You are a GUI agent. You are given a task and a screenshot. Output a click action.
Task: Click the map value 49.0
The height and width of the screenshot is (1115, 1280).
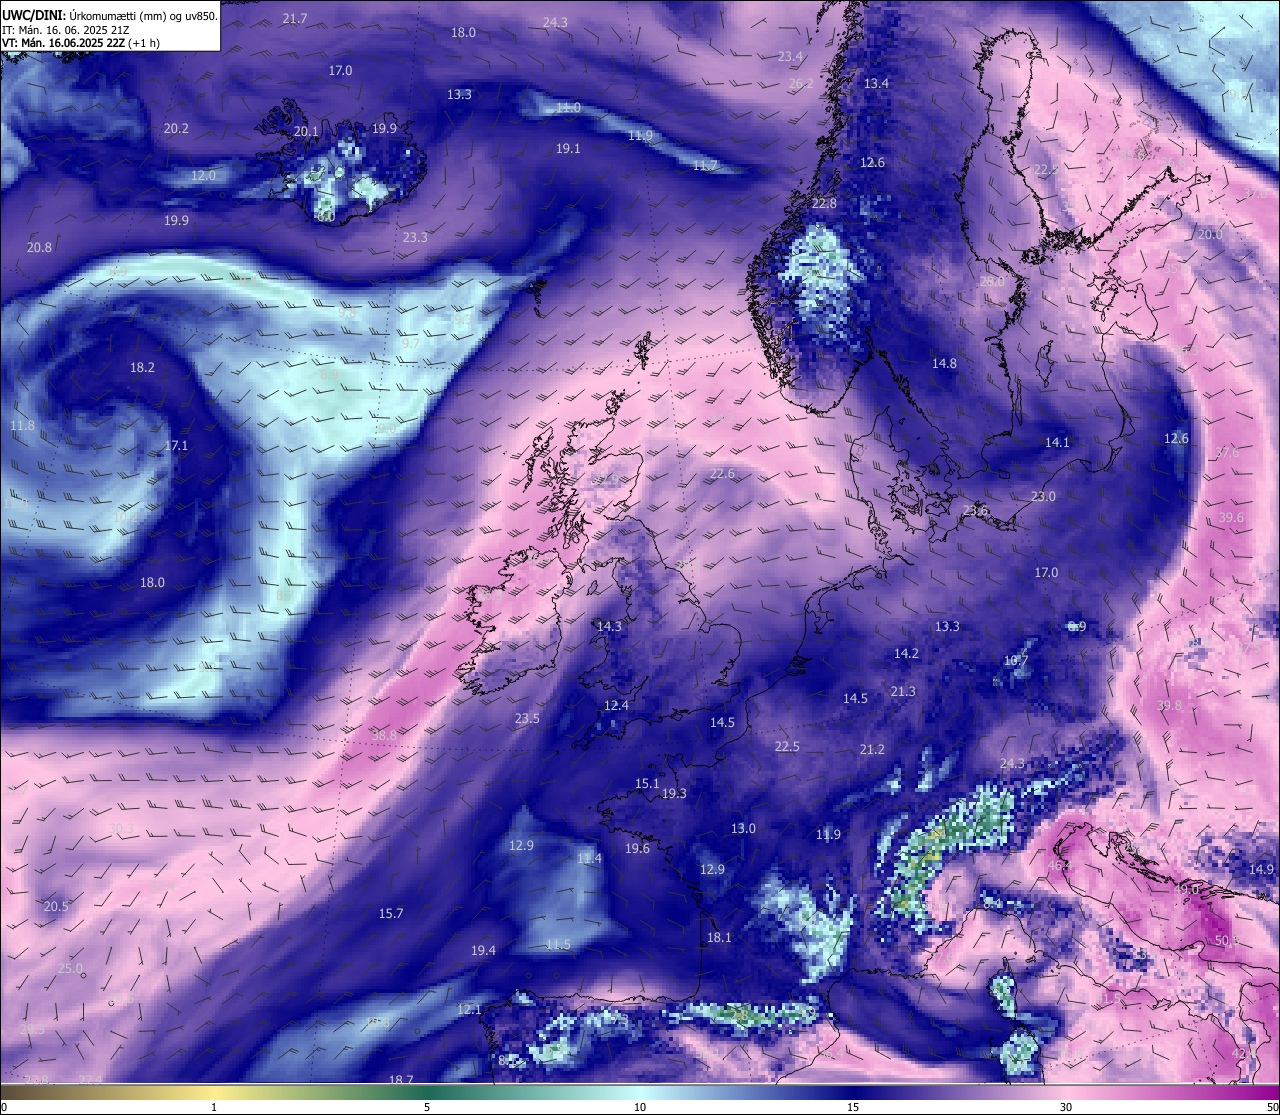pos(1187,888)
